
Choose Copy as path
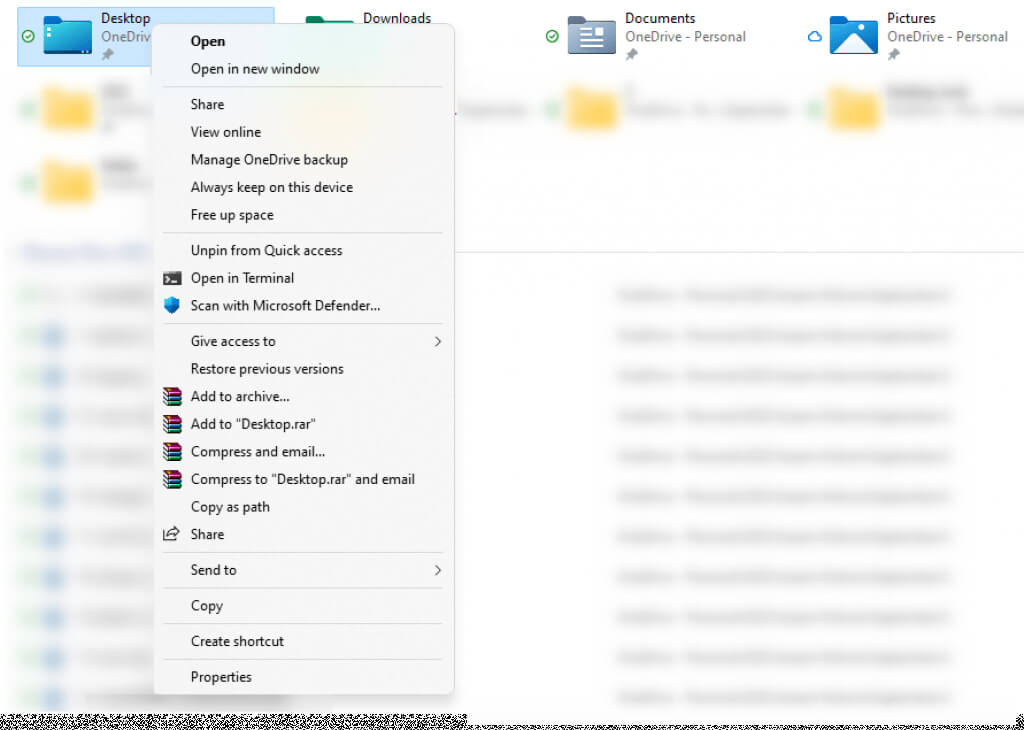230,507
